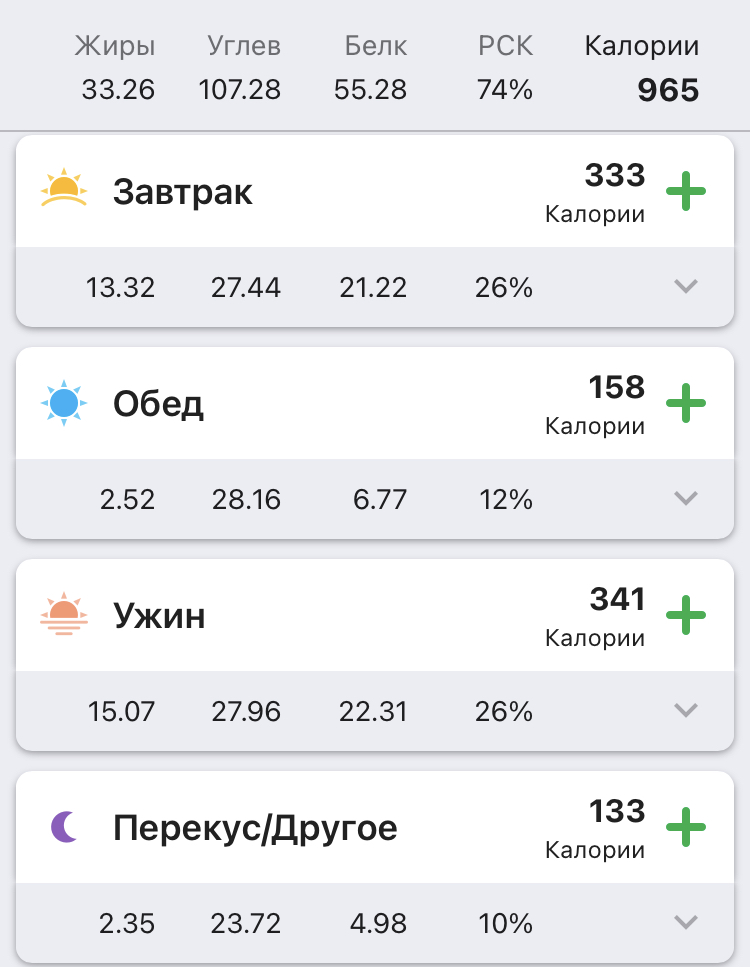Select the Ужин meal heading
This screenshot has height=967, width=750.
pos(159,615)
